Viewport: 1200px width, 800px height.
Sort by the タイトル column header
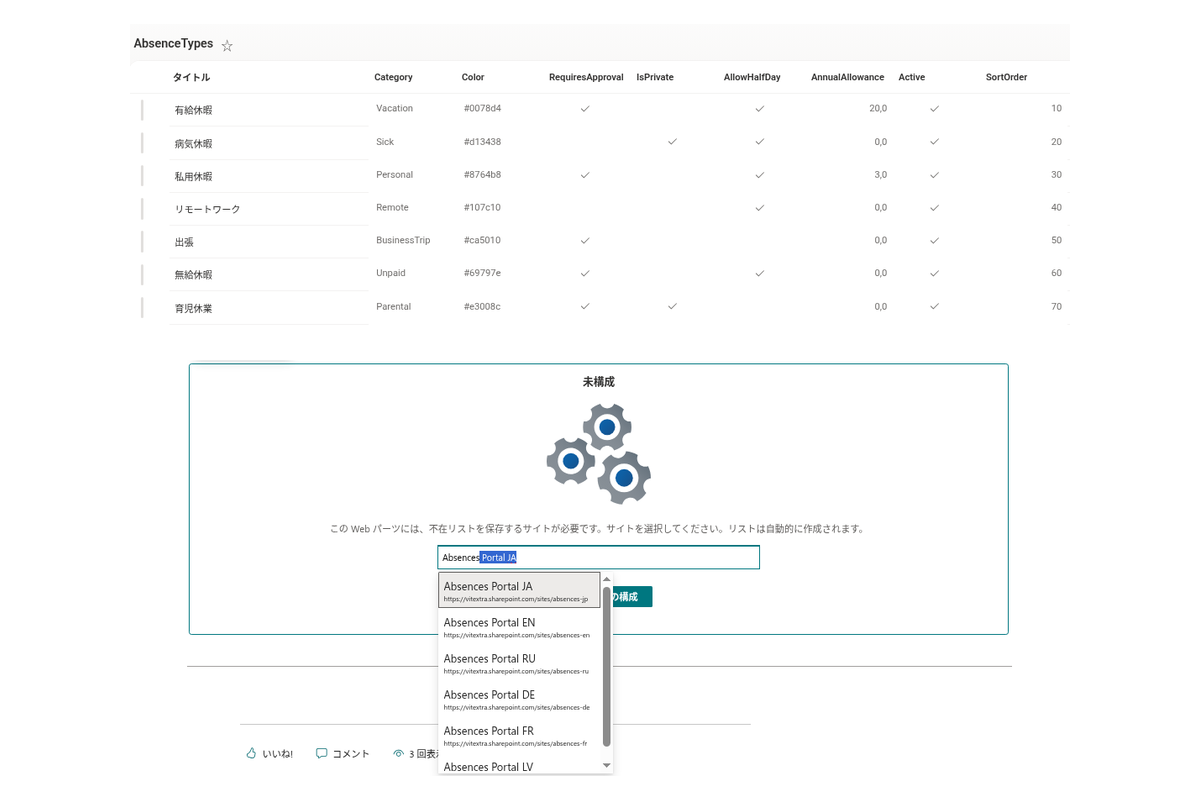[x=191, y=77]
